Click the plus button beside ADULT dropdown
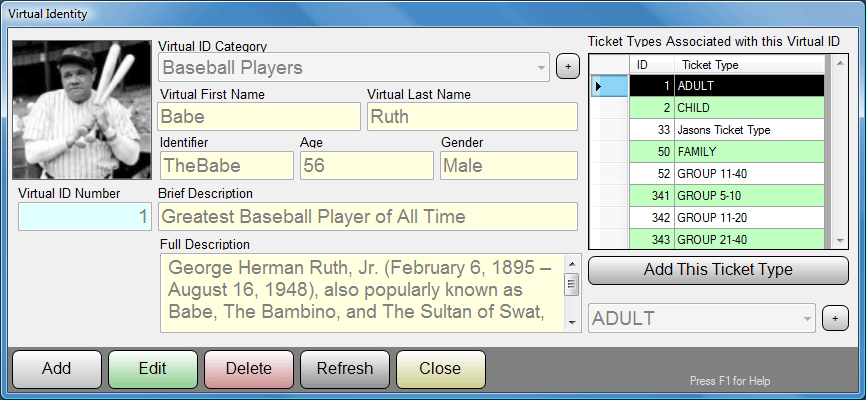Image resolution: width=866 pixels, height=400 pixels. [835, 319]
